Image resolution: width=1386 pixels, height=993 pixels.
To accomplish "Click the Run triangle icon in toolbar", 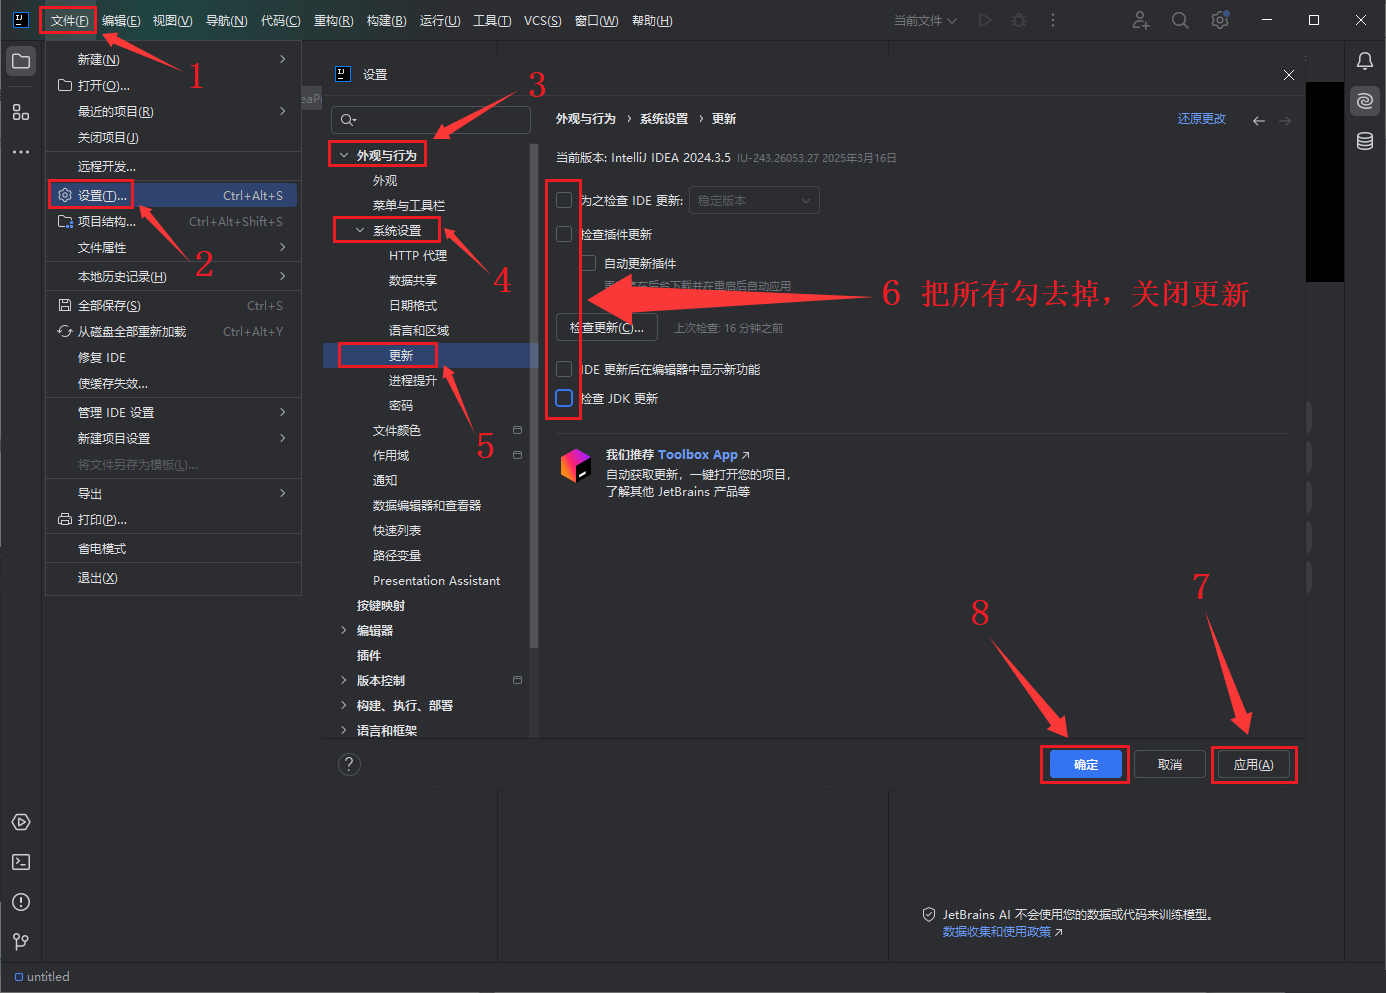I will click(985, 20).
